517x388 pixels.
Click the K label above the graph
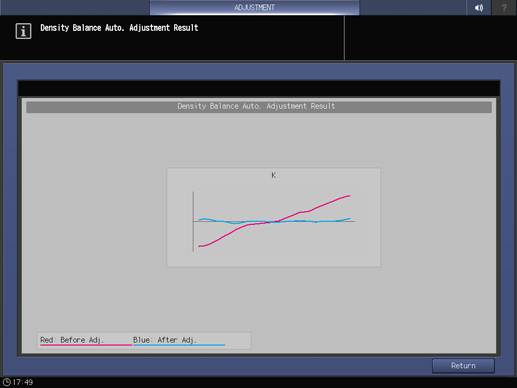point(274,175)
